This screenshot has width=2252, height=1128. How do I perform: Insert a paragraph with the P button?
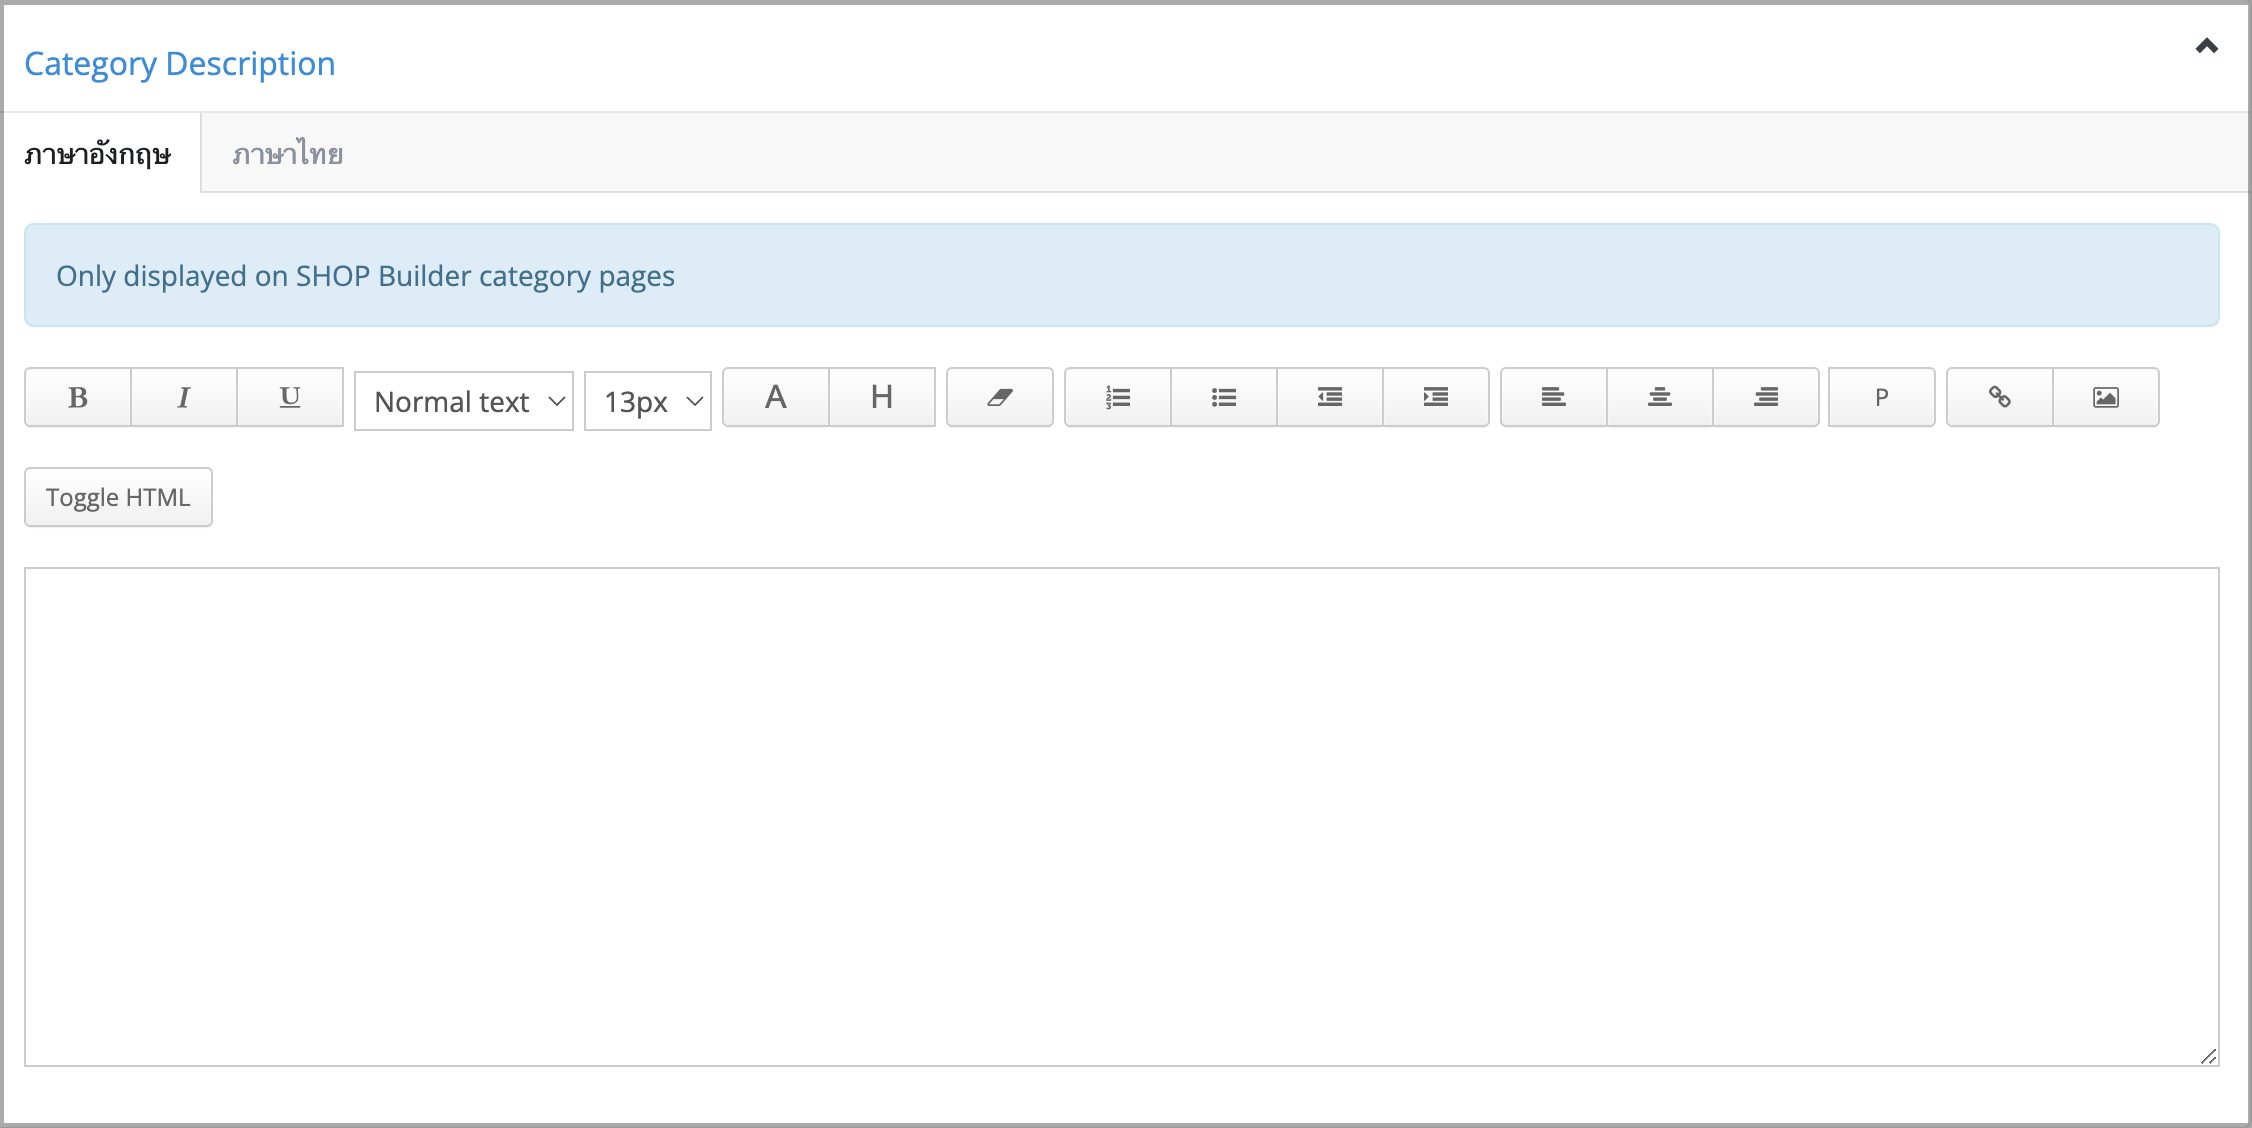(x=1882, y=397)
